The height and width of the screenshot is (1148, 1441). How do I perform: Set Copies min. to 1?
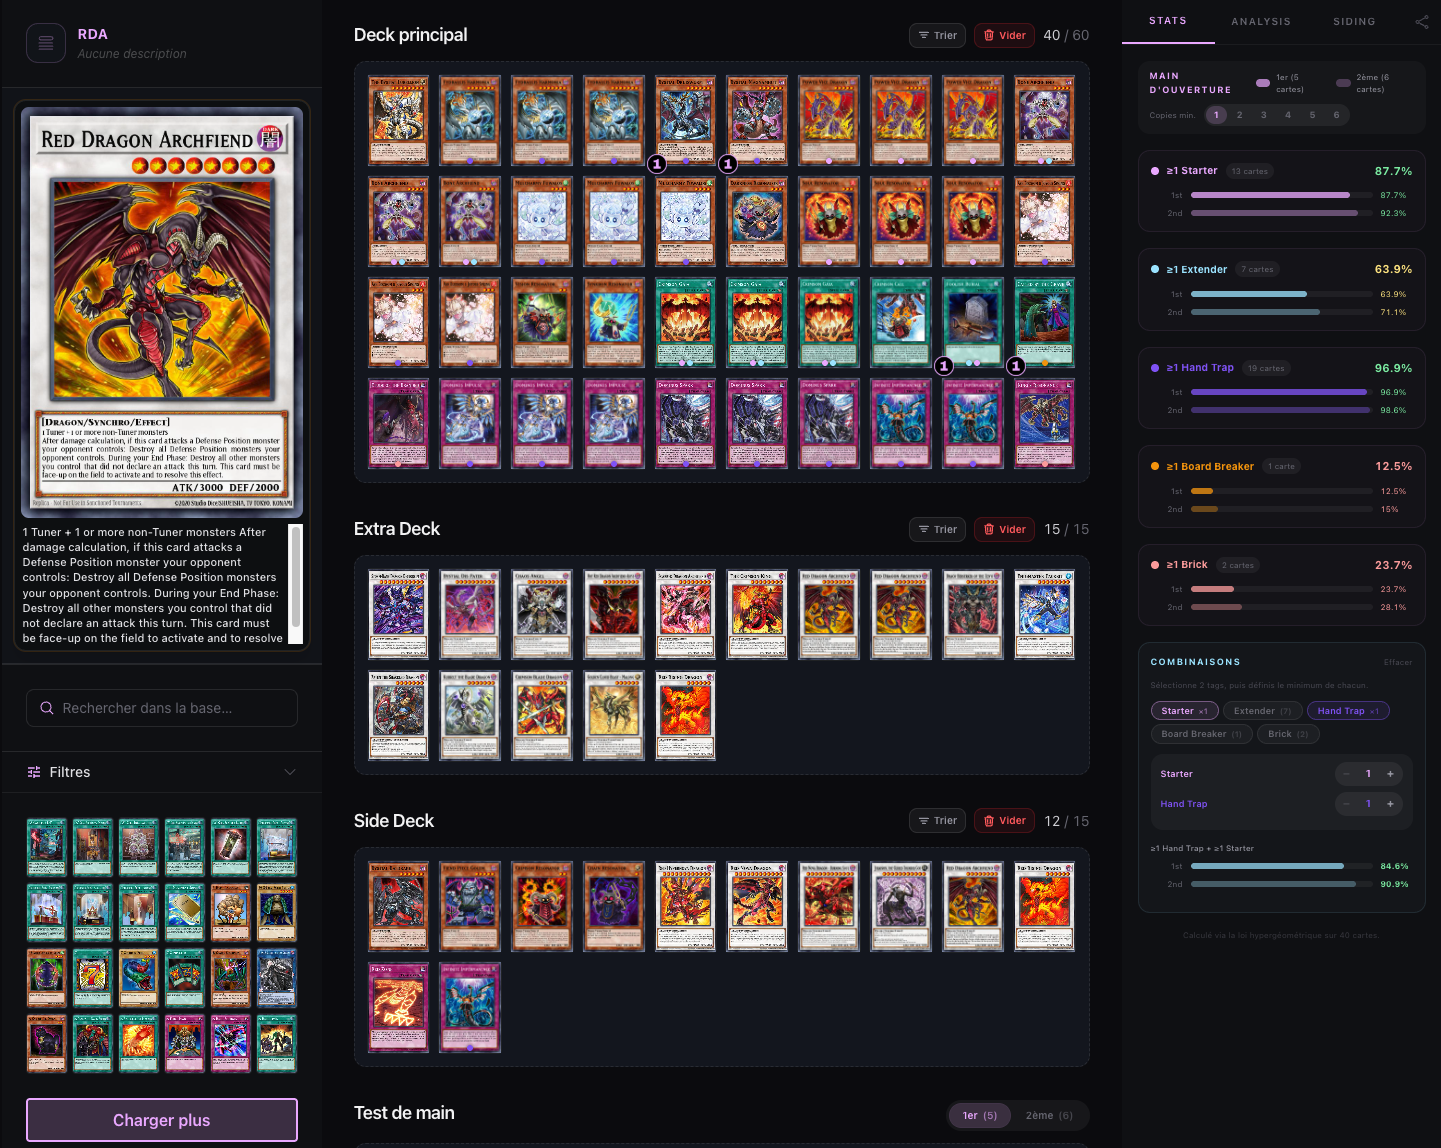pyautogui.click(x=1216, y=115)
